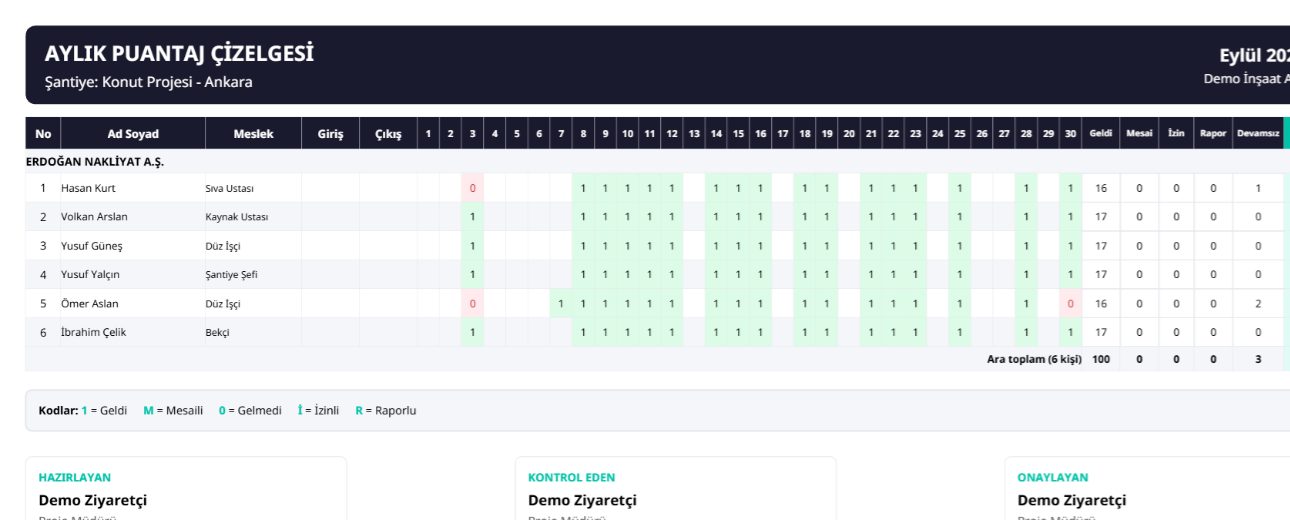Click the 'Giriş' column header

(x=330, y=134)
